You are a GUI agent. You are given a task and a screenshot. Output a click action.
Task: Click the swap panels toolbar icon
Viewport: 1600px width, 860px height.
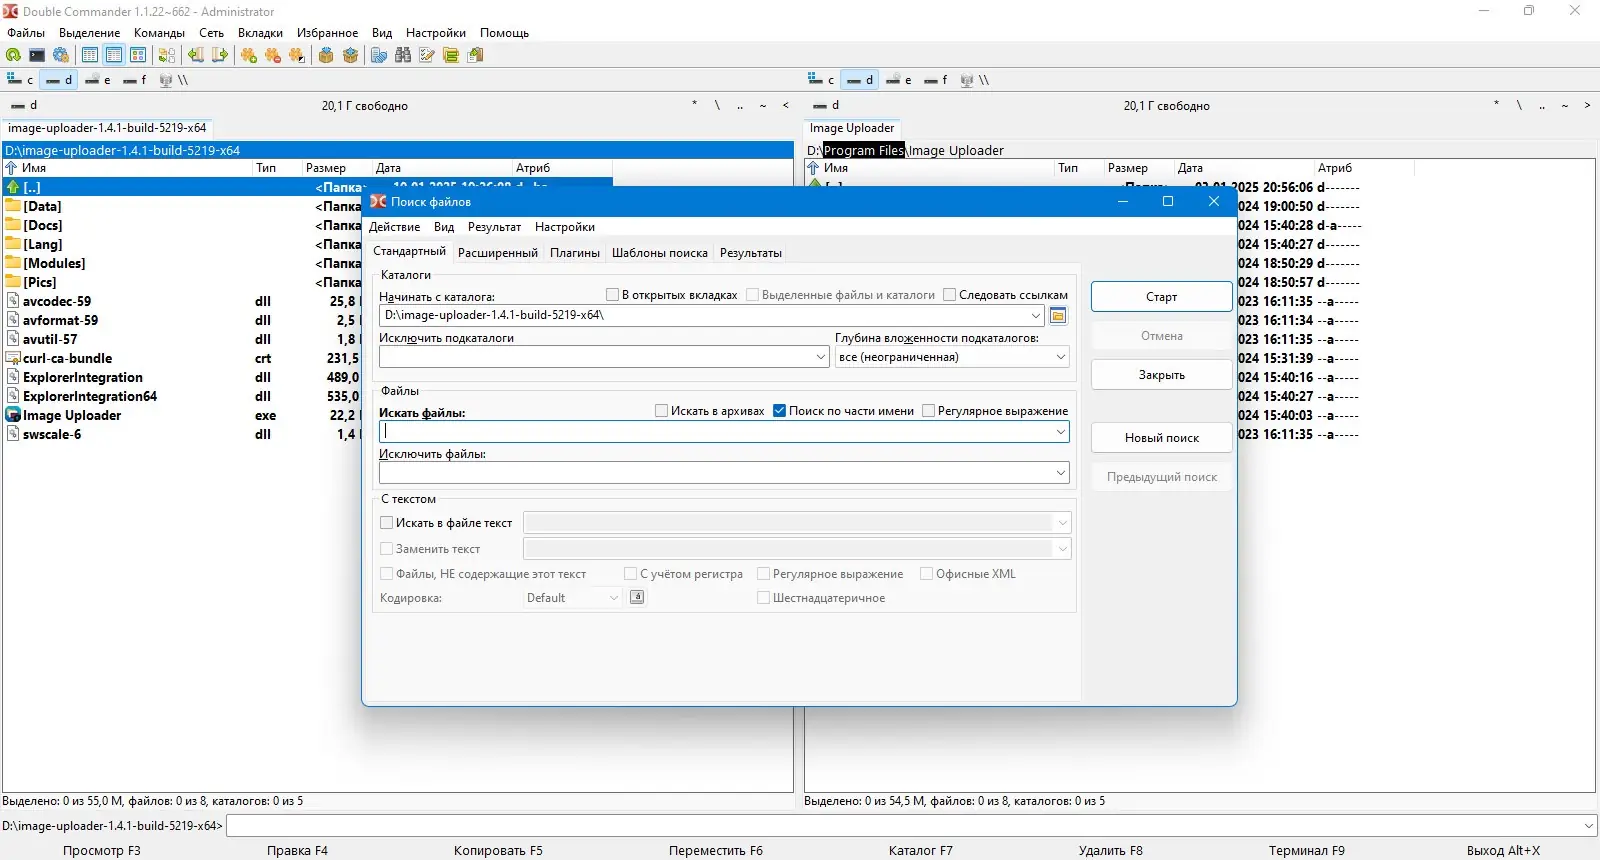167,56
